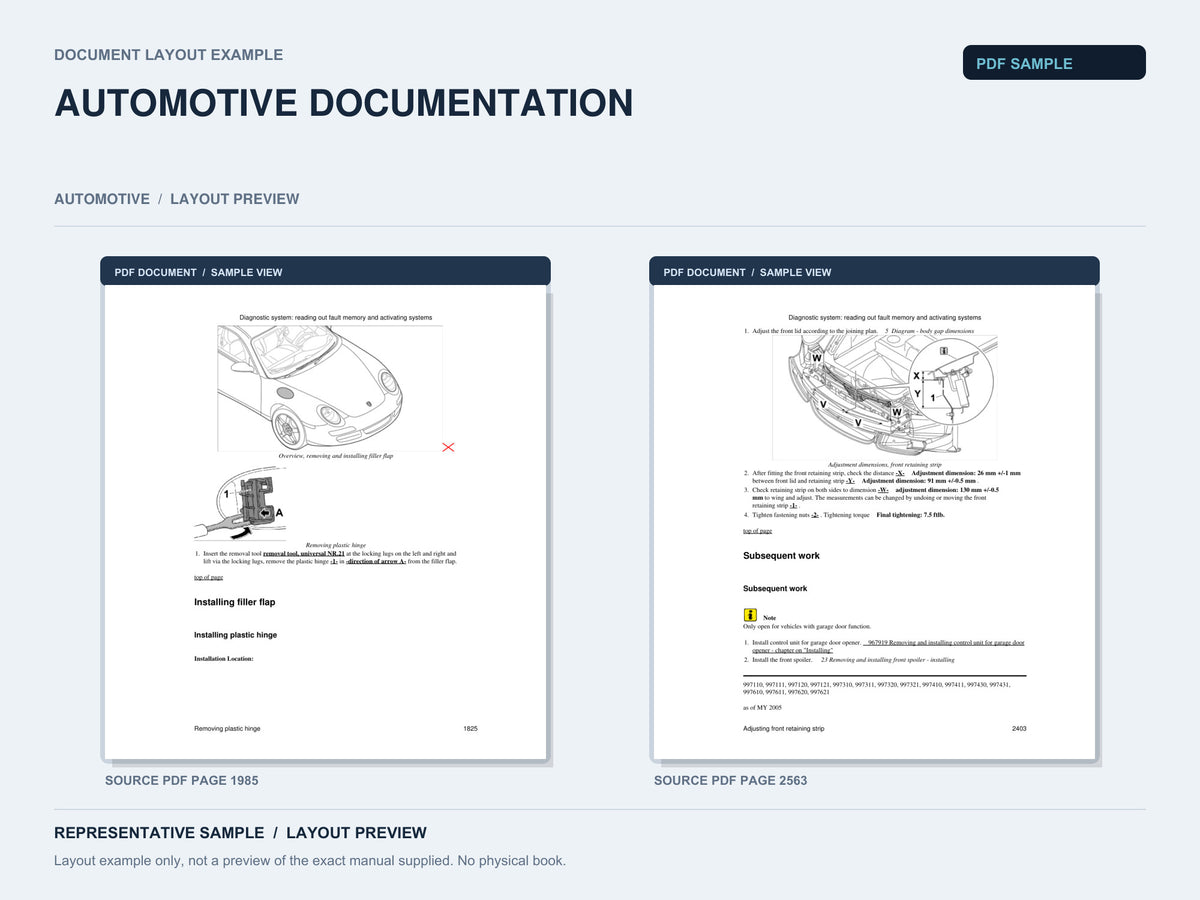Screen dimensions: 1200x900
Task: Click the 'Installing filler flap' heading
Action: click(x=235, y=602)
